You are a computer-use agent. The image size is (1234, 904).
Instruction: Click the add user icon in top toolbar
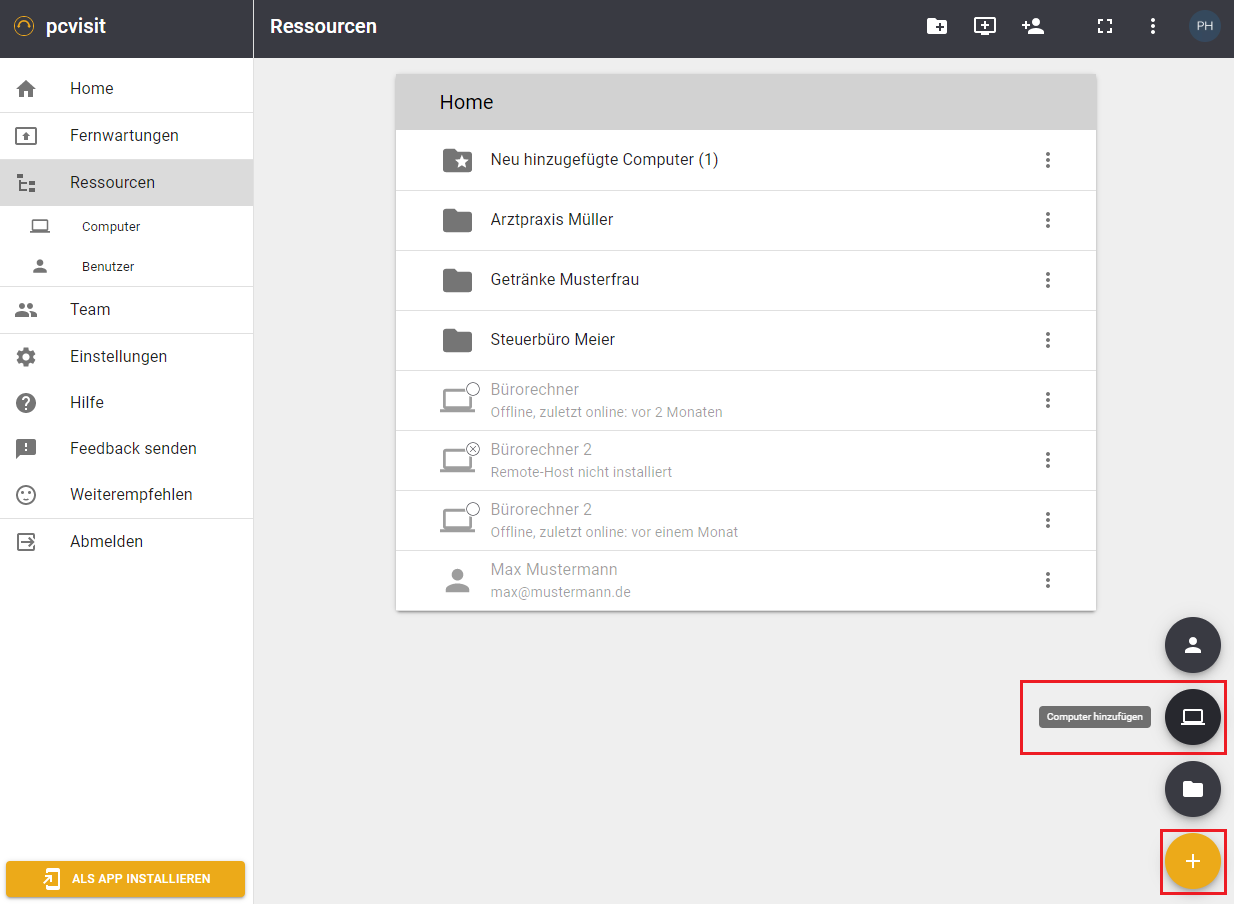coord(1033,27)
